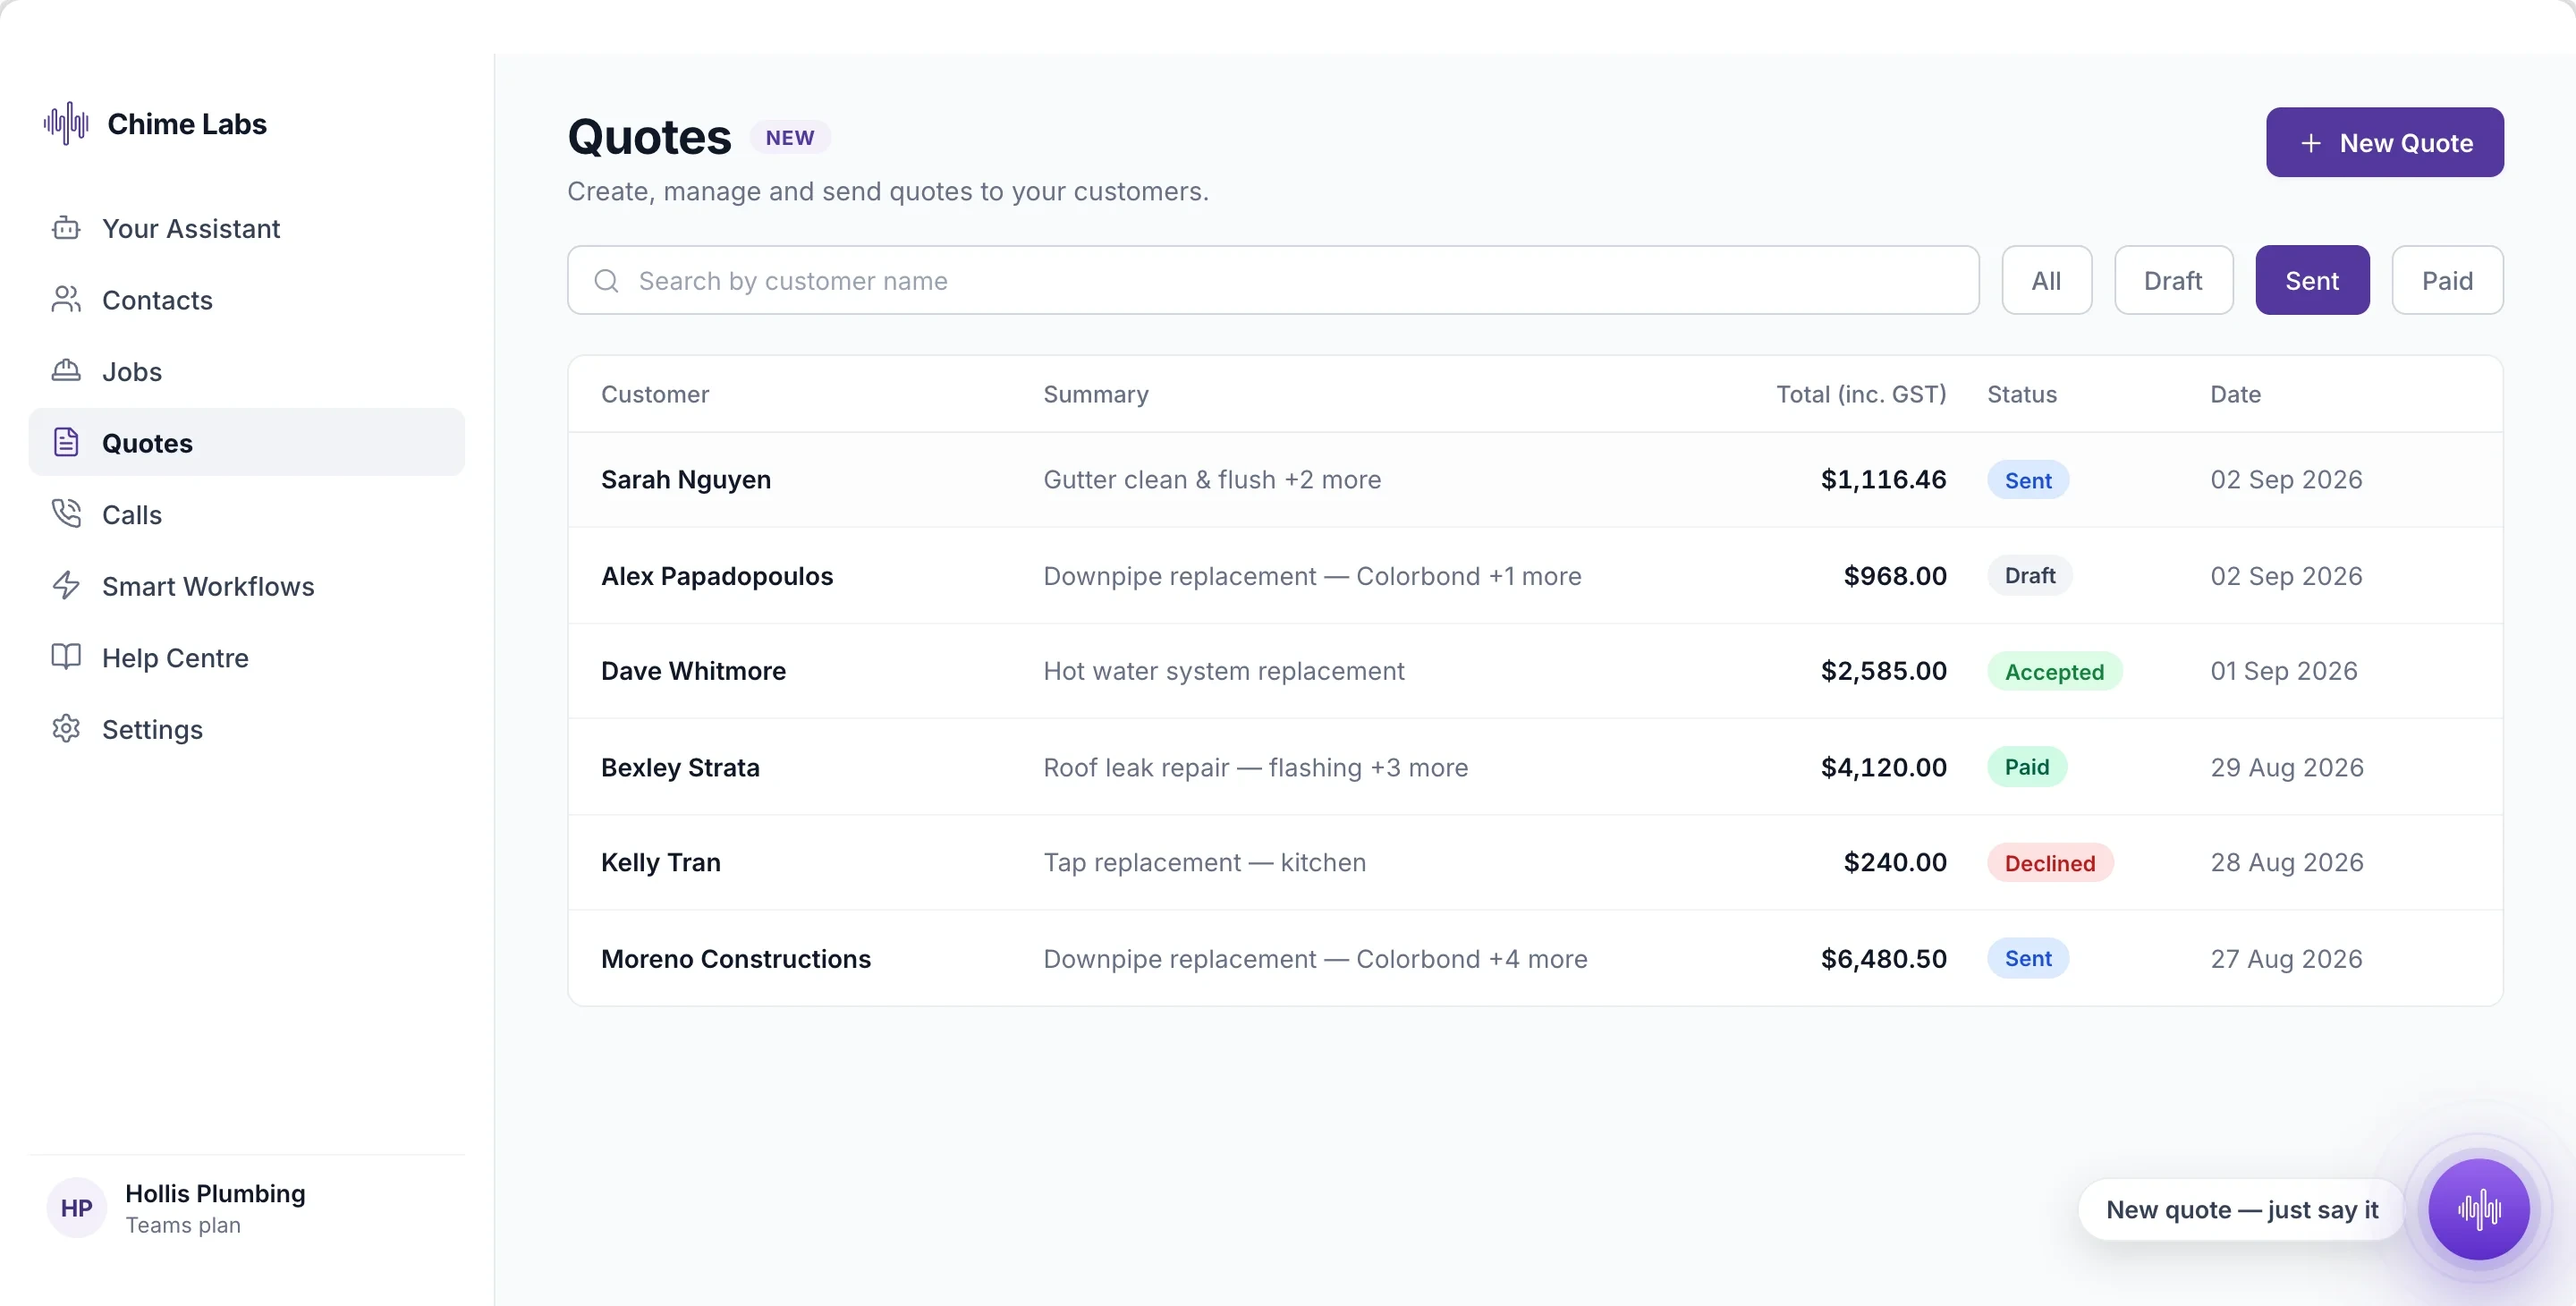Click New Quote label on the purple button
The image size is (2576, 1306).
tap(2406, 143)
